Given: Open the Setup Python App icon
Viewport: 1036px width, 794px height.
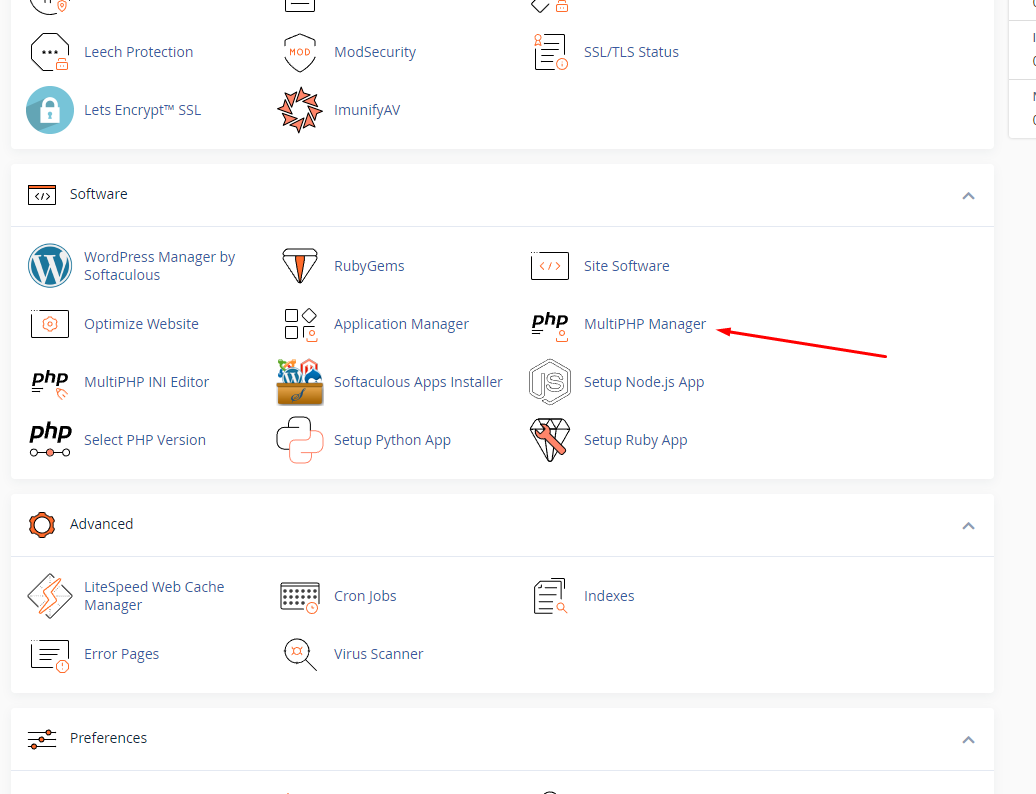Looking at the screenshot, I should click(x=300, y=440).
